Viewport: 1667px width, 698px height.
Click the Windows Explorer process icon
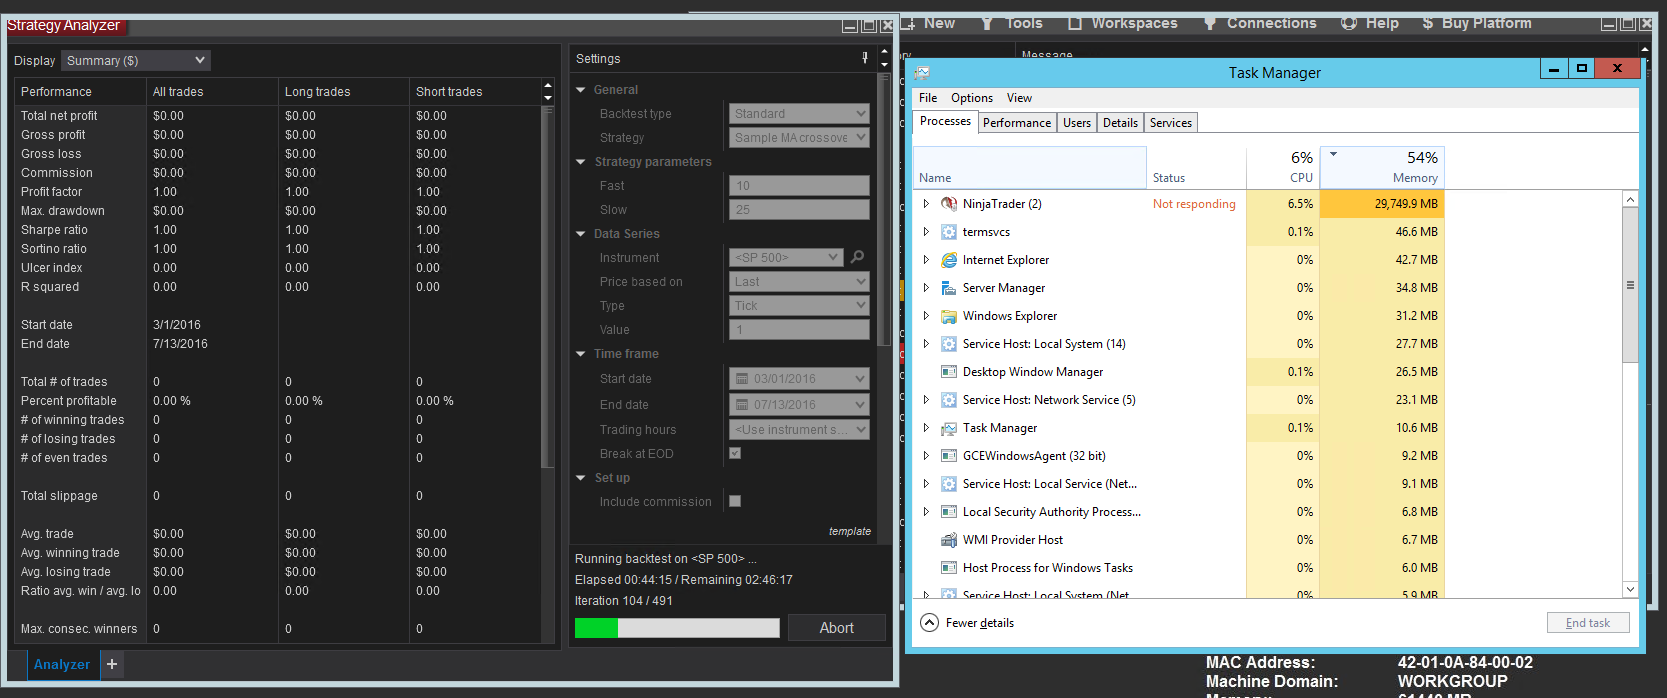click(x=949, y=316)
